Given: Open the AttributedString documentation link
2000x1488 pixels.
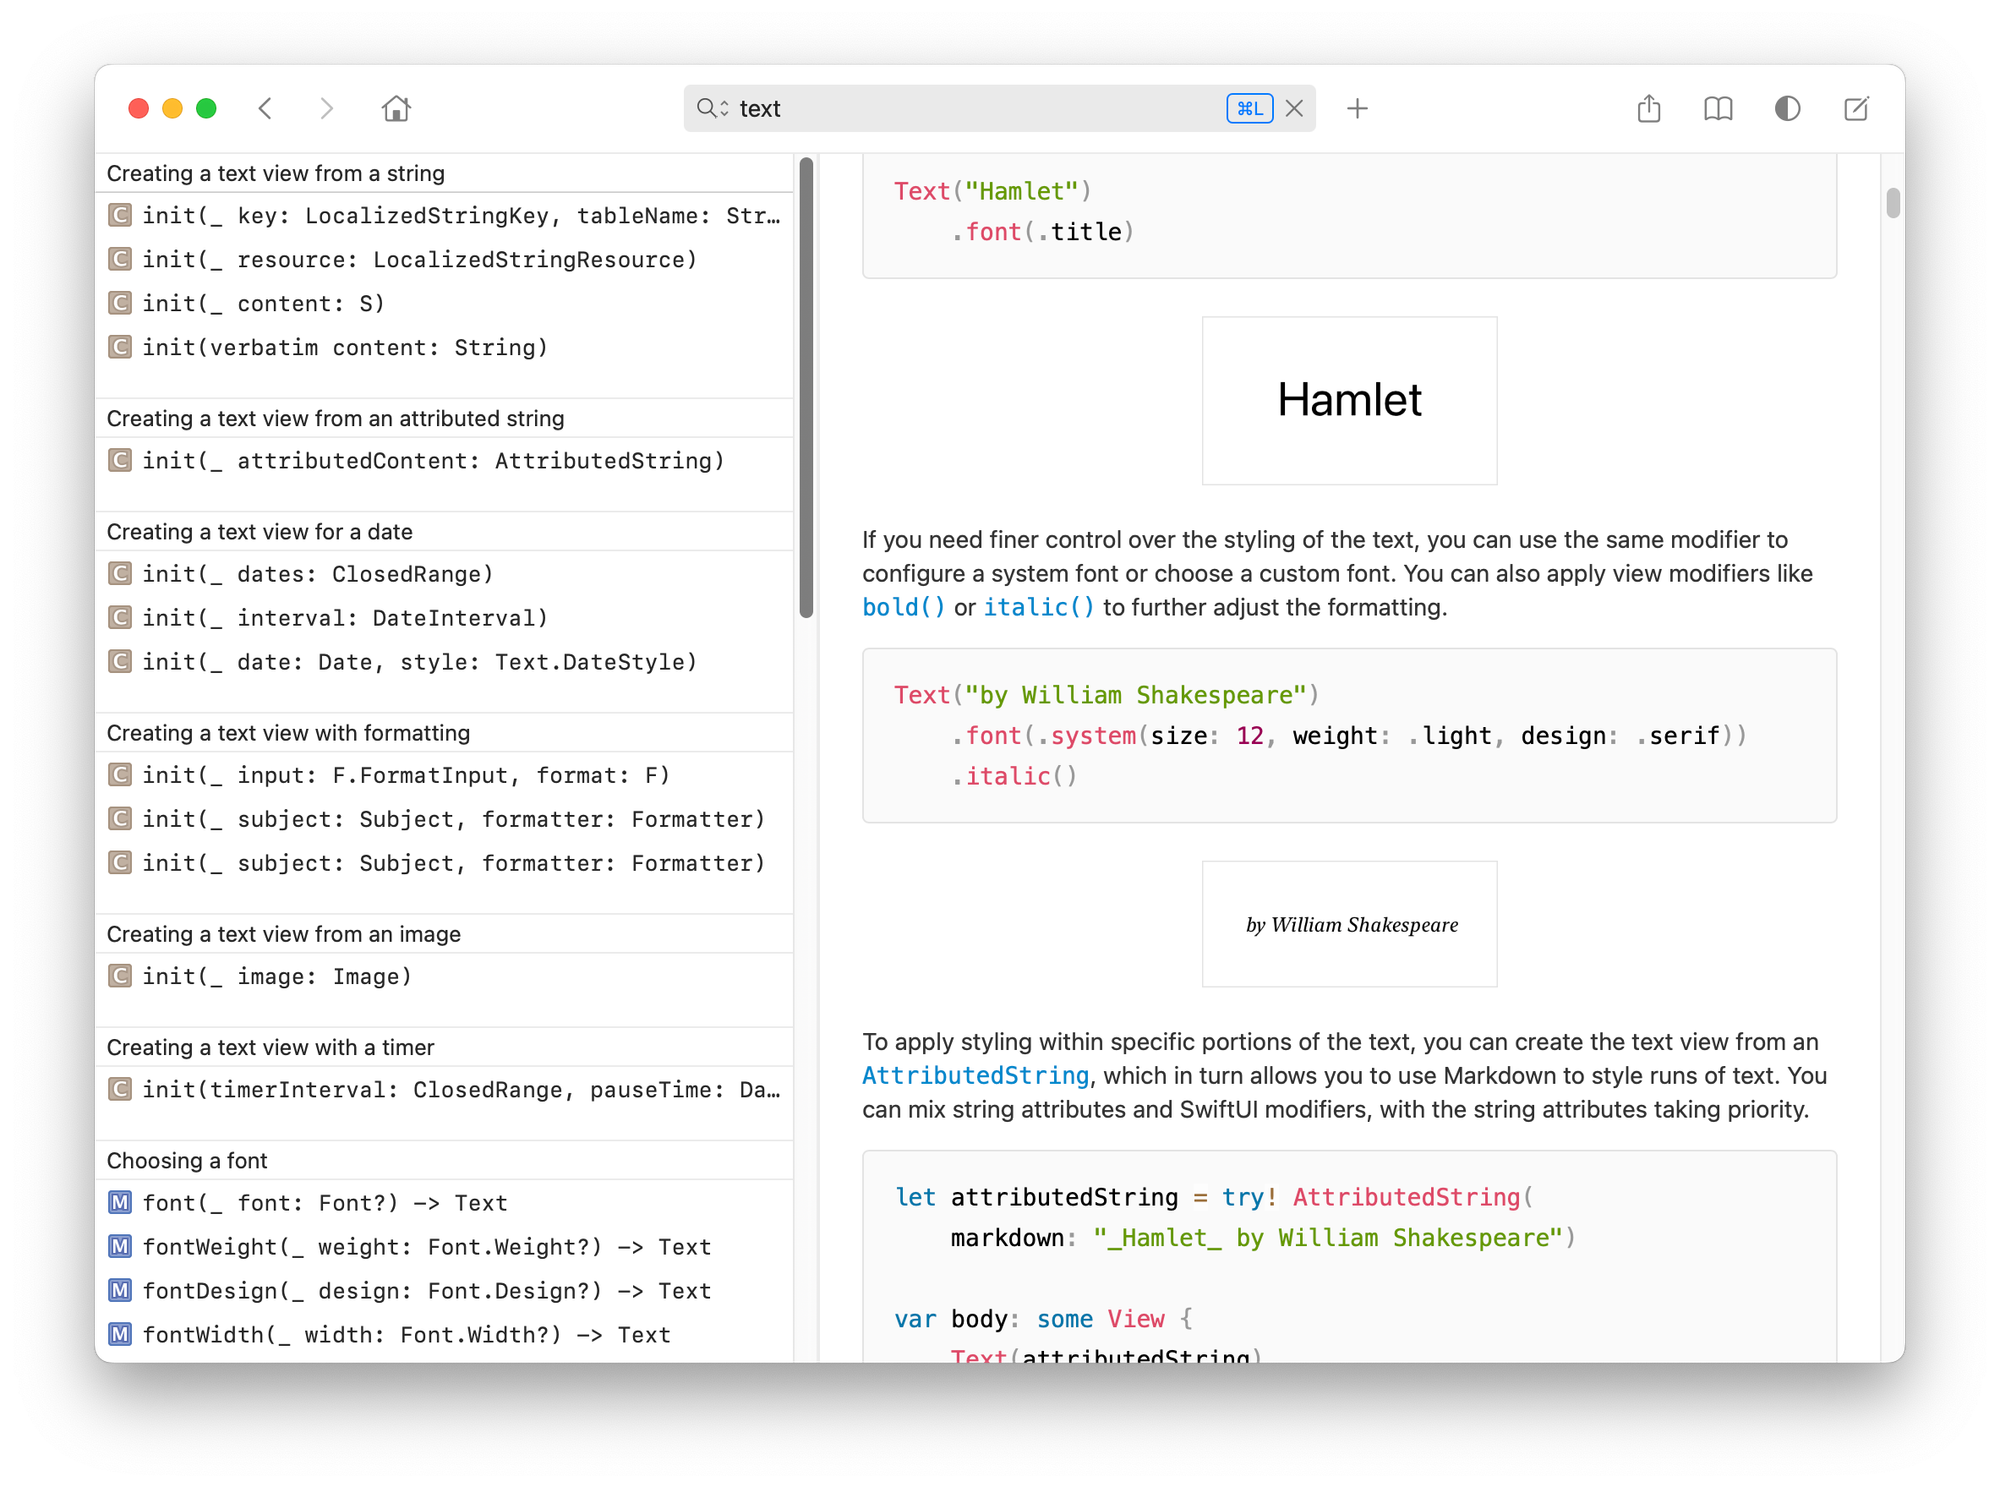Looking at the screenshot, I should (976, 1075).
